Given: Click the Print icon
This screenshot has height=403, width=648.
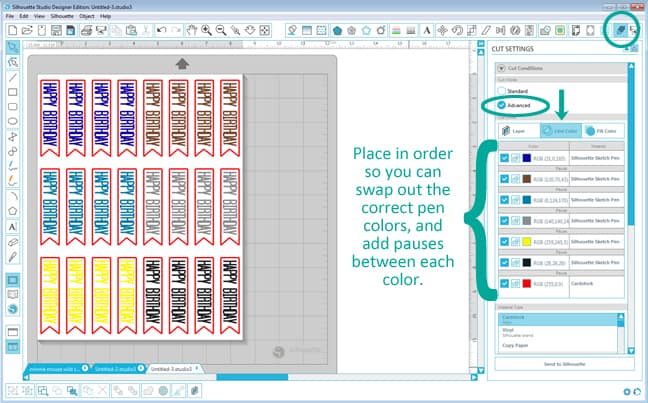Looking at the screenshot, I should [86, 30].
